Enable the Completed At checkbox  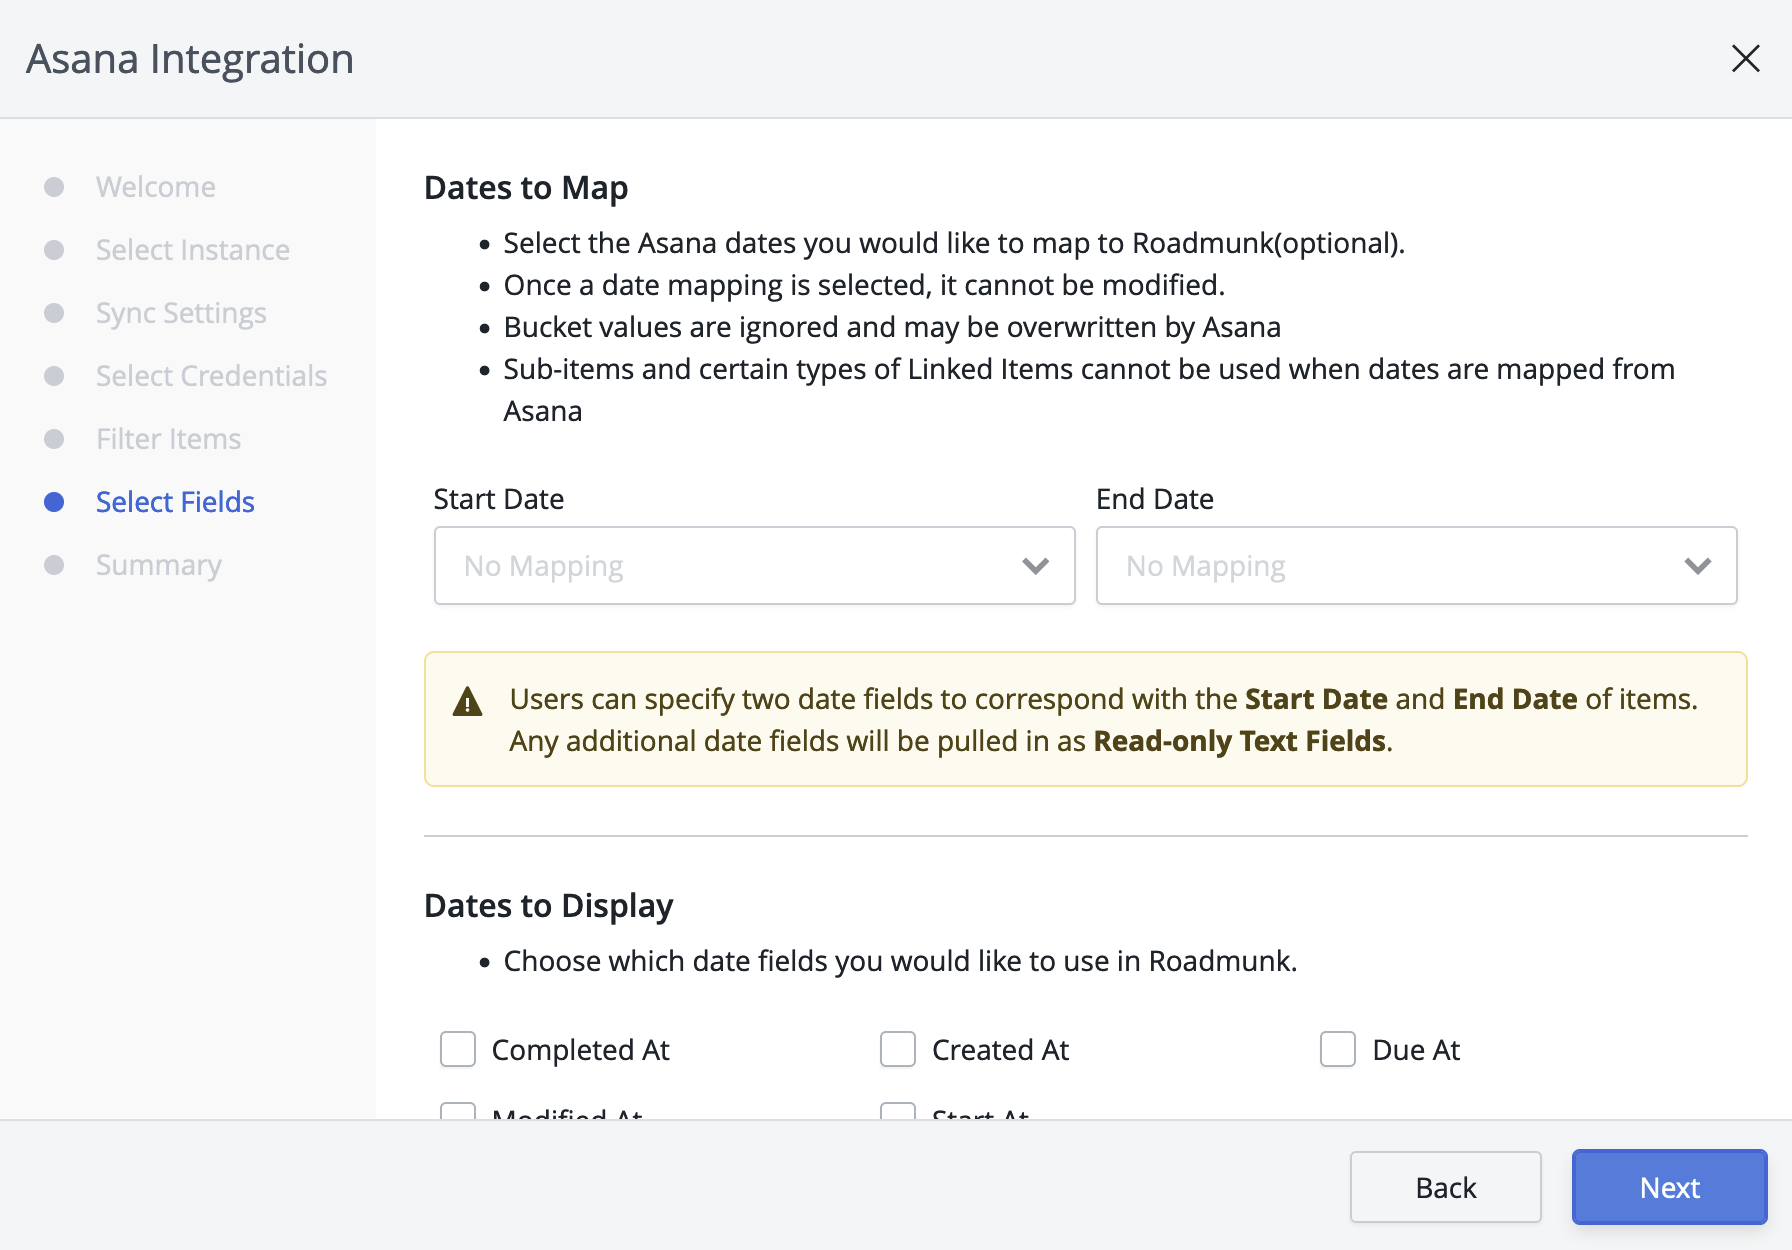[458, 1050]
